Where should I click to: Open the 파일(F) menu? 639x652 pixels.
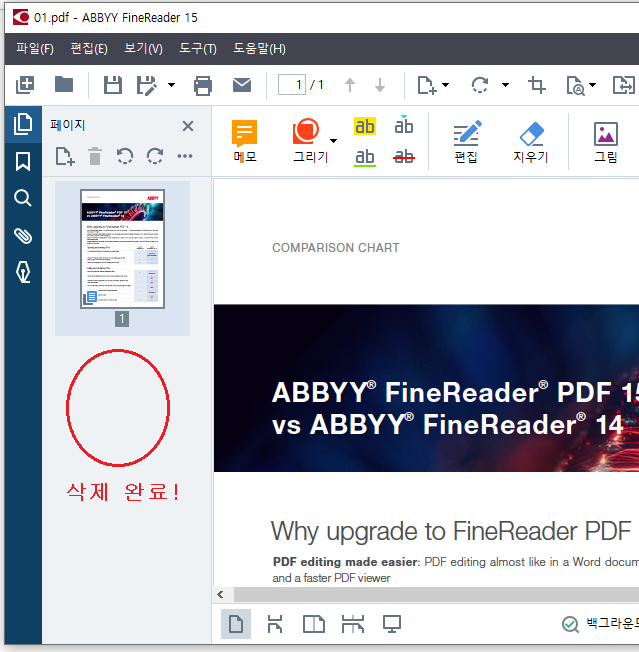[x=35, y=49]
